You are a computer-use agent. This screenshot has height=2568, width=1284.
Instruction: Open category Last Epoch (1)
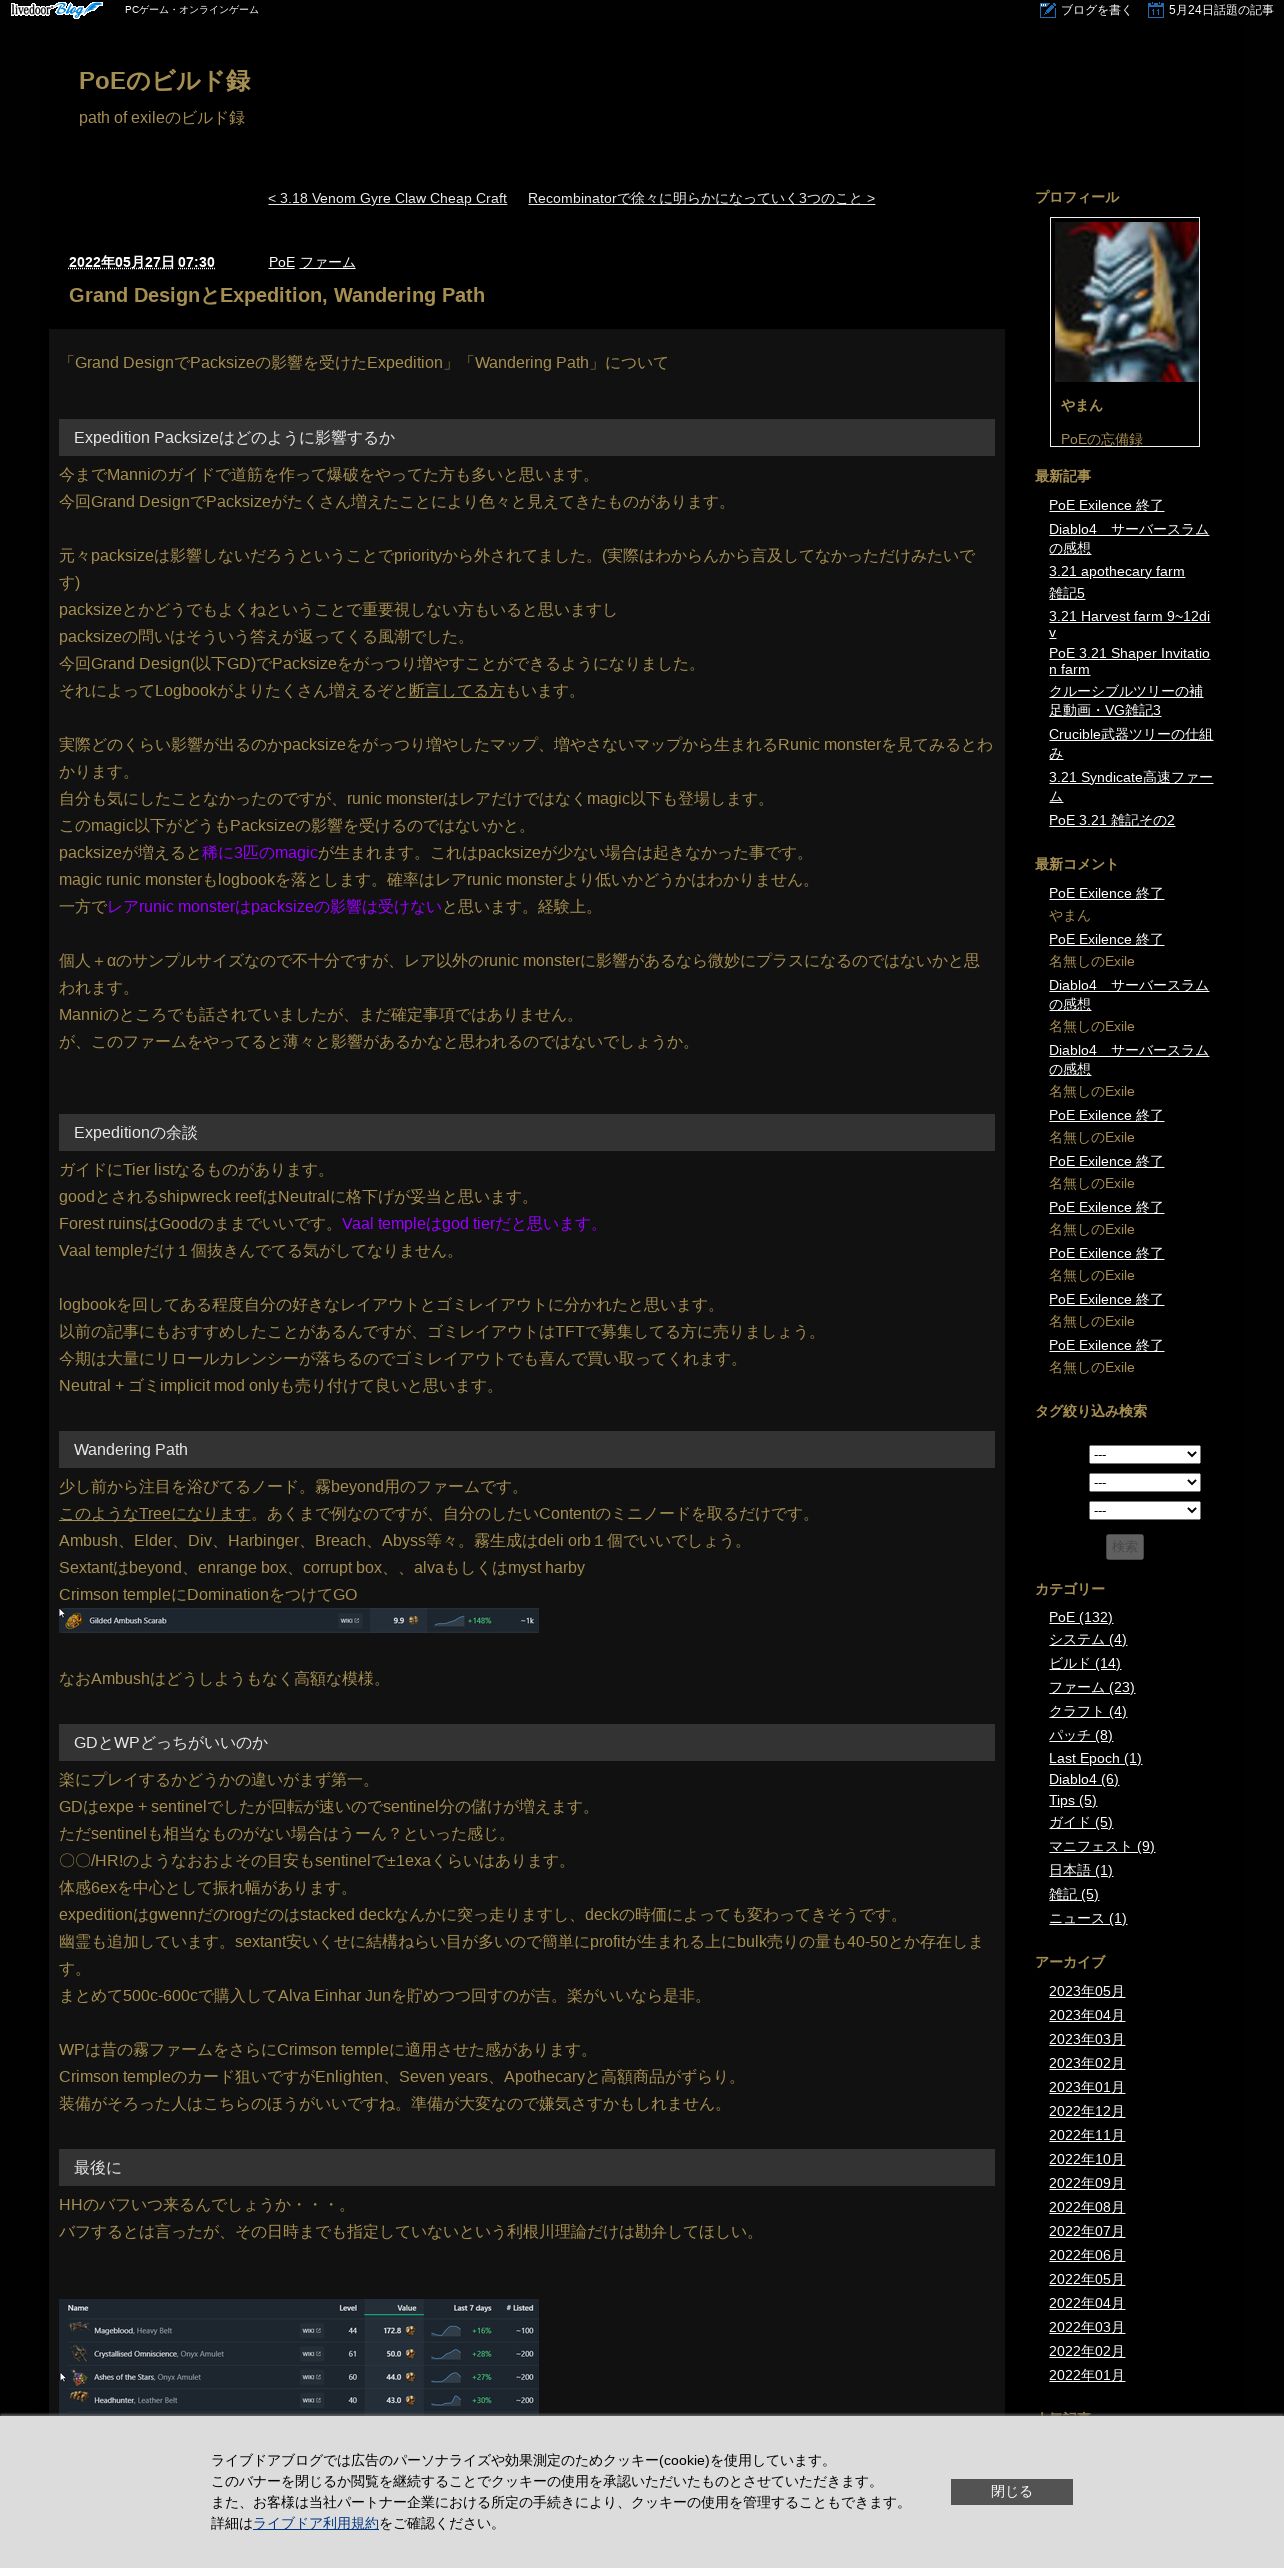1095,1758
